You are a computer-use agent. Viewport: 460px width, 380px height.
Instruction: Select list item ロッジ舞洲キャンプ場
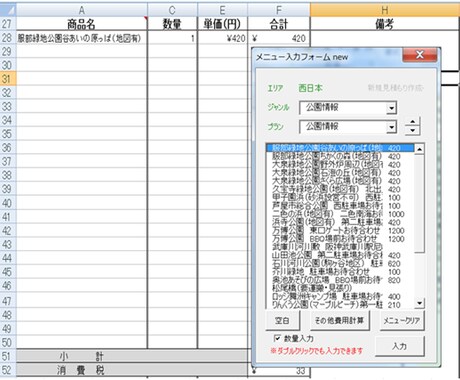tap(340, 296)
